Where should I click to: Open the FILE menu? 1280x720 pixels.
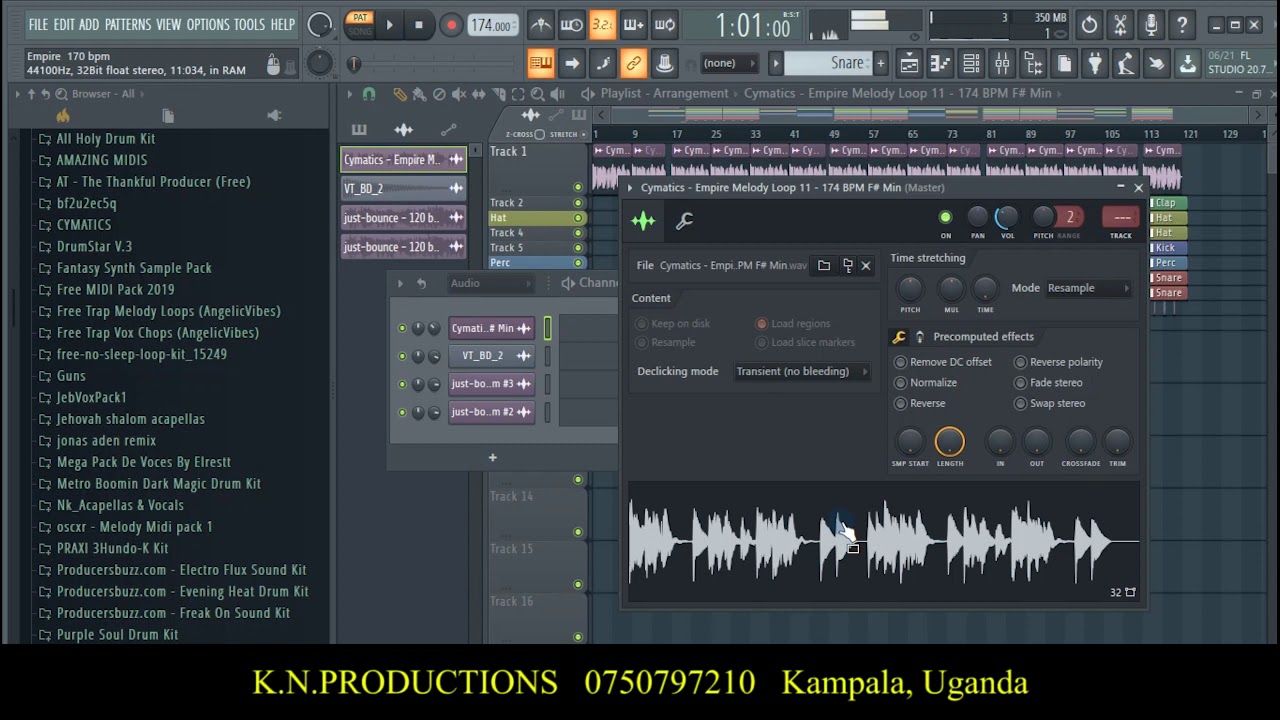[x=38, y=24]
